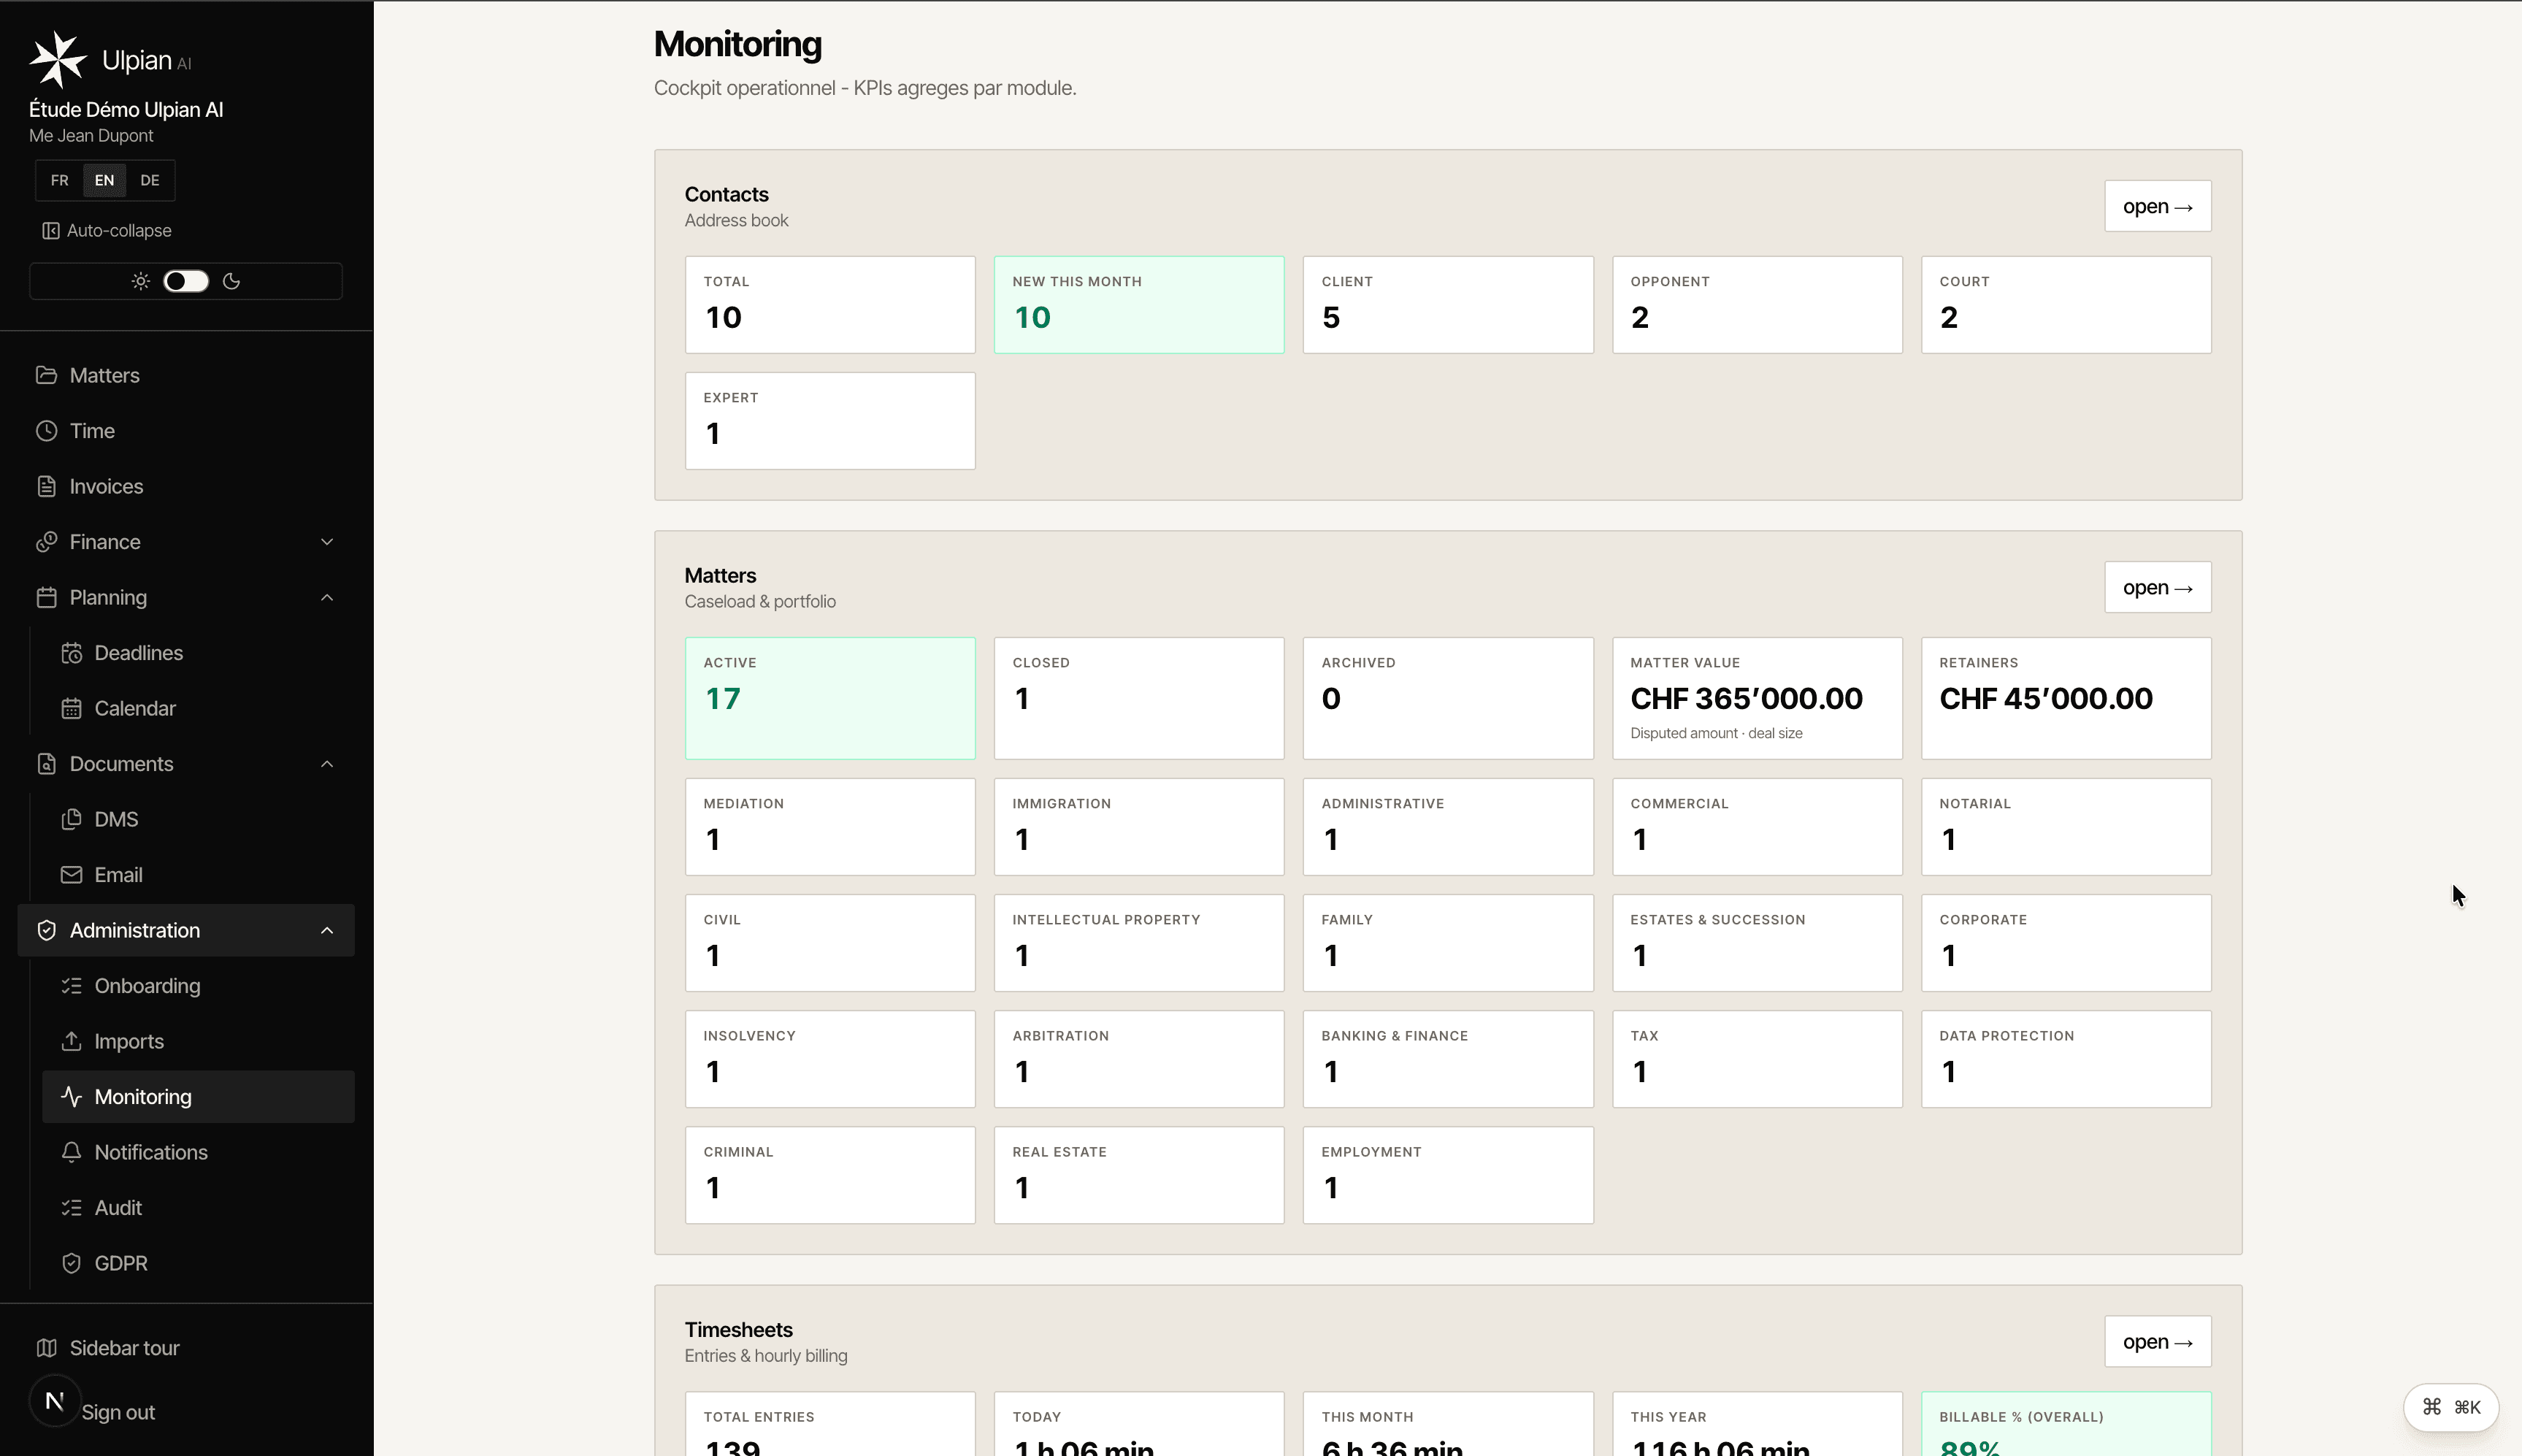Click the Data Protection matters tile

(2066, 1059)
